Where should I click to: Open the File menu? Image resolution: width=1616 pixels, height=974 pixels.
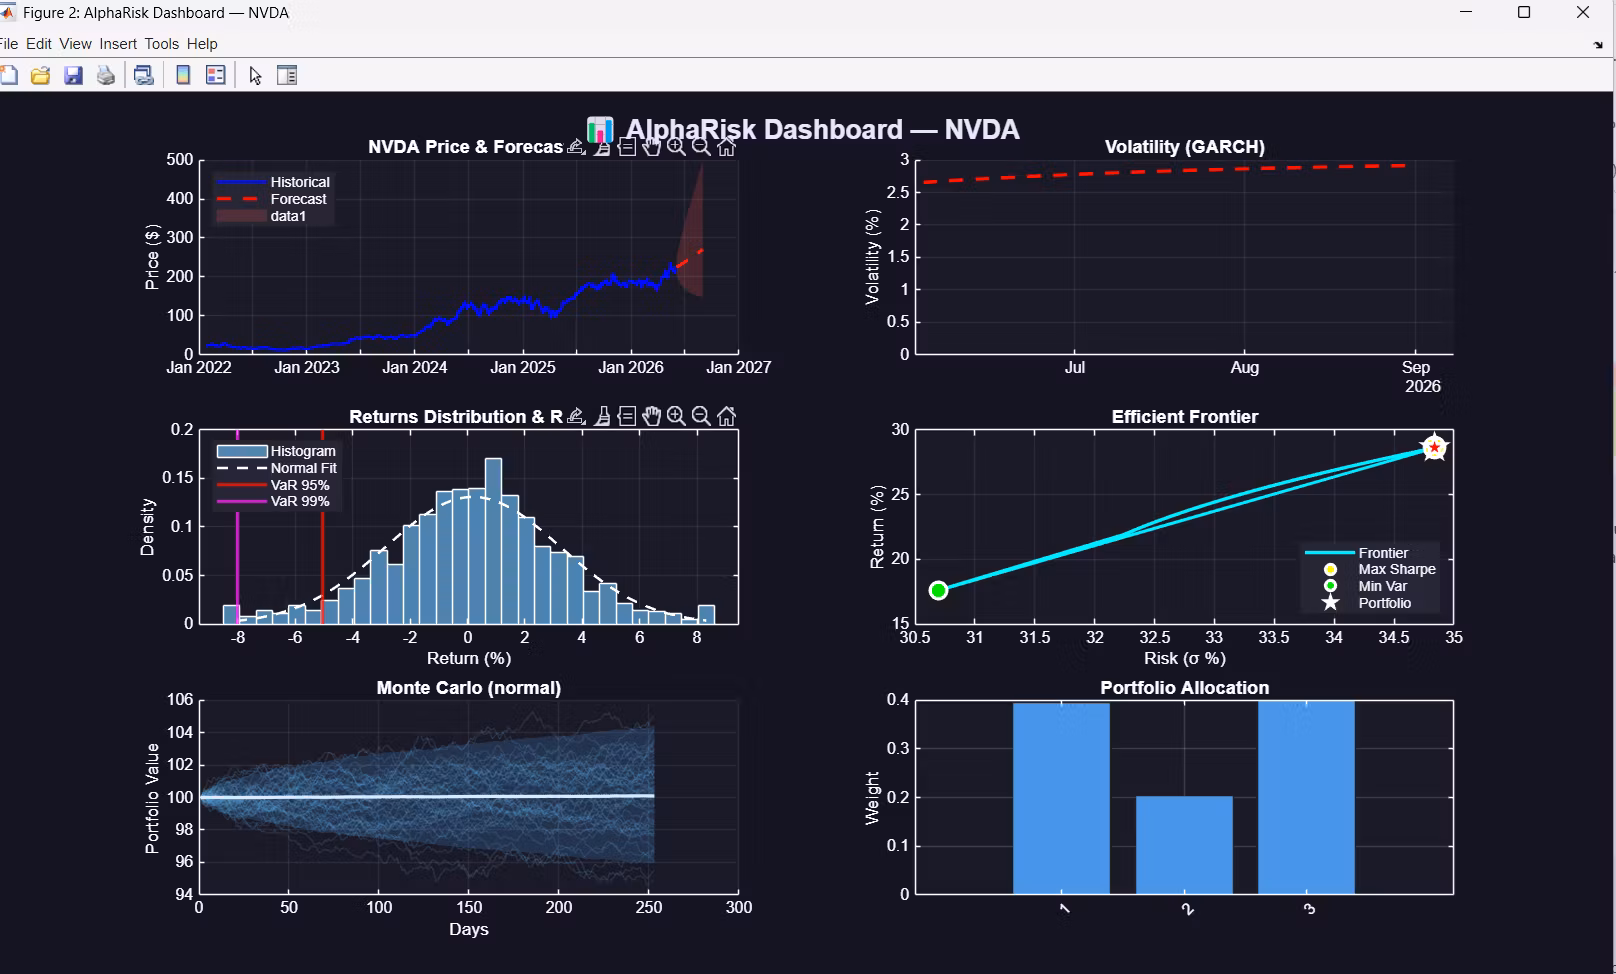coord(9,44)
